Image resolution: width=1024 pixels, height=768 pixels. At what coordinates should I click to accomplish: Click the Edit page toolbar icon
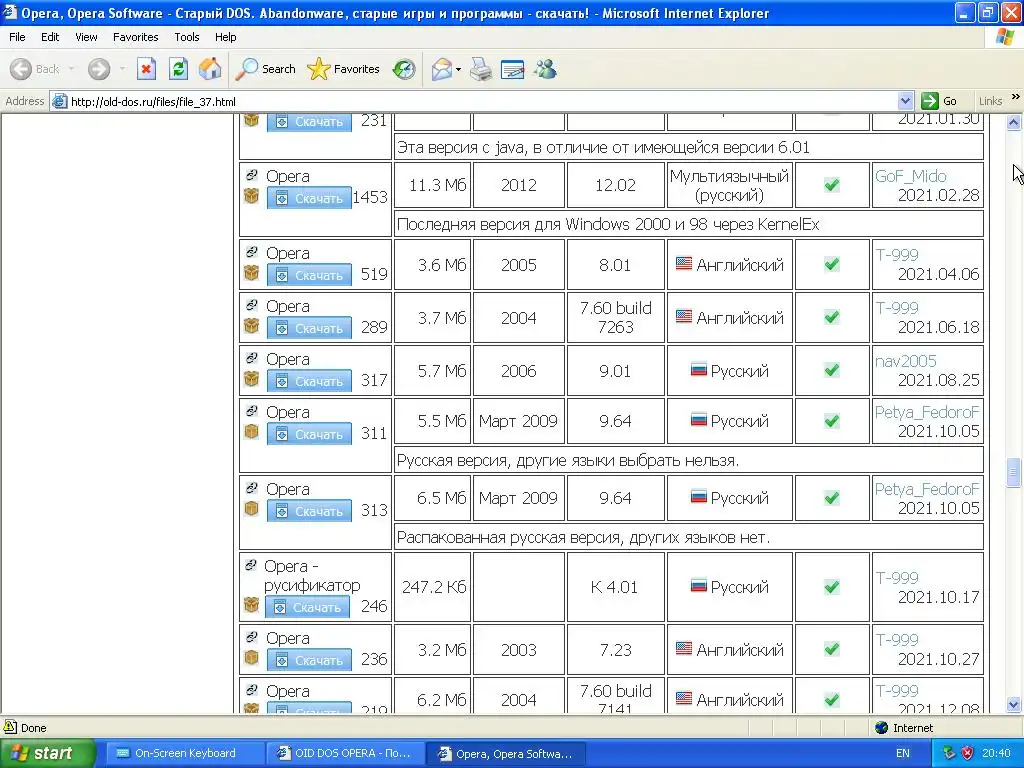(x=513, y=69)
